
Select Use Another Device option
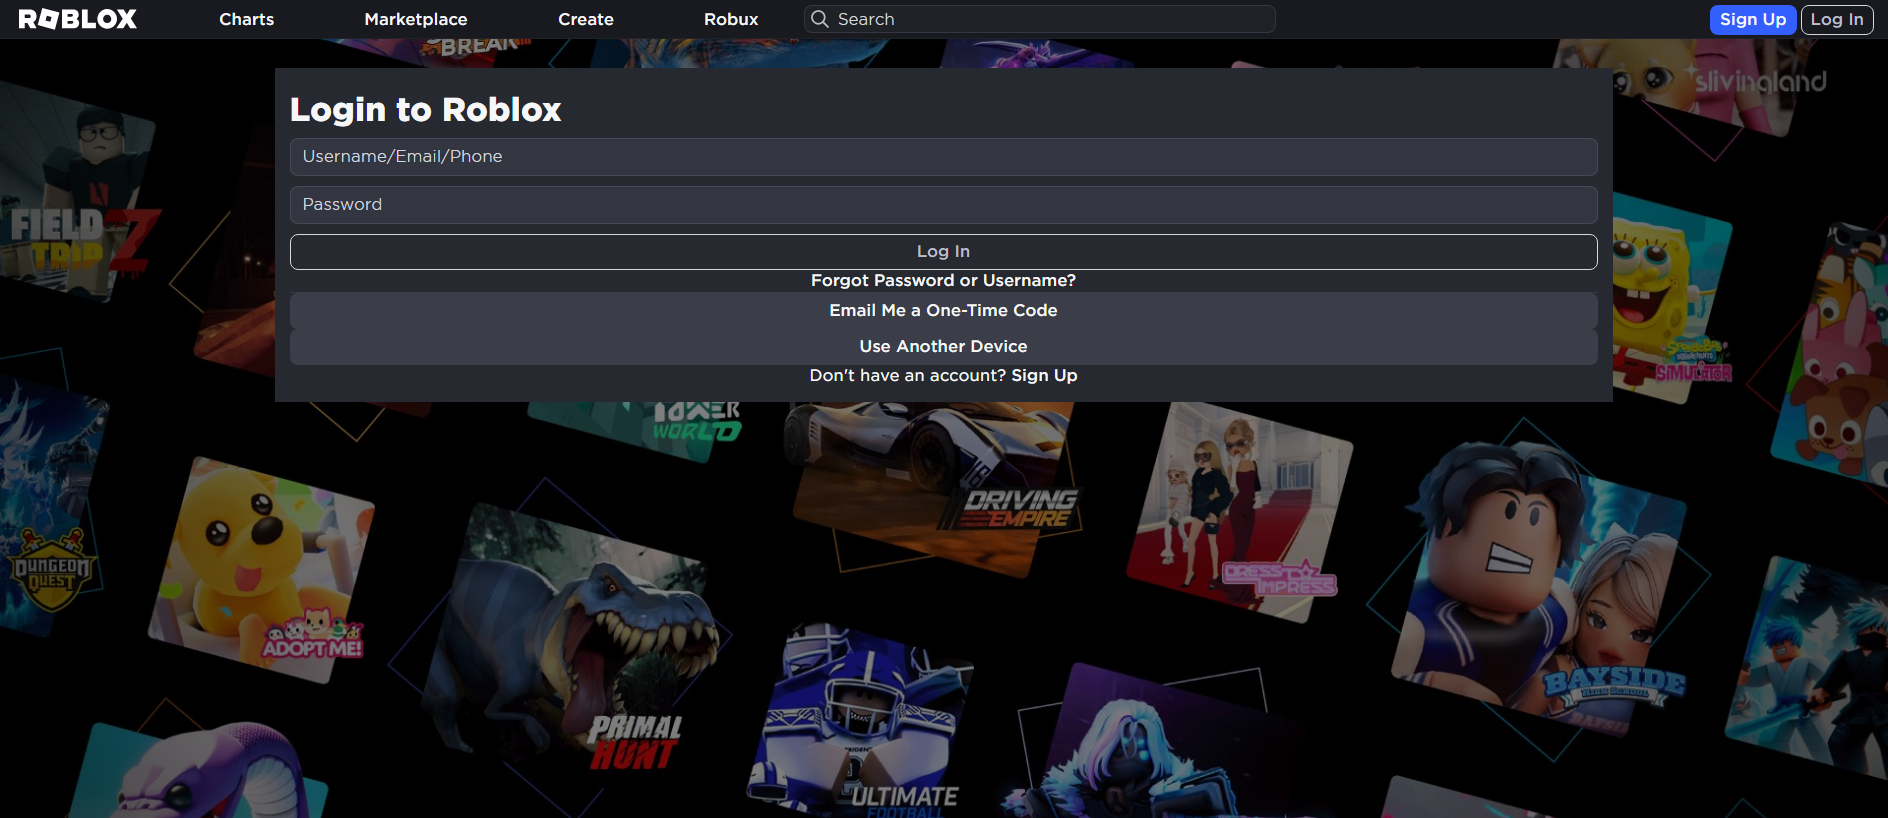[943, 347]
